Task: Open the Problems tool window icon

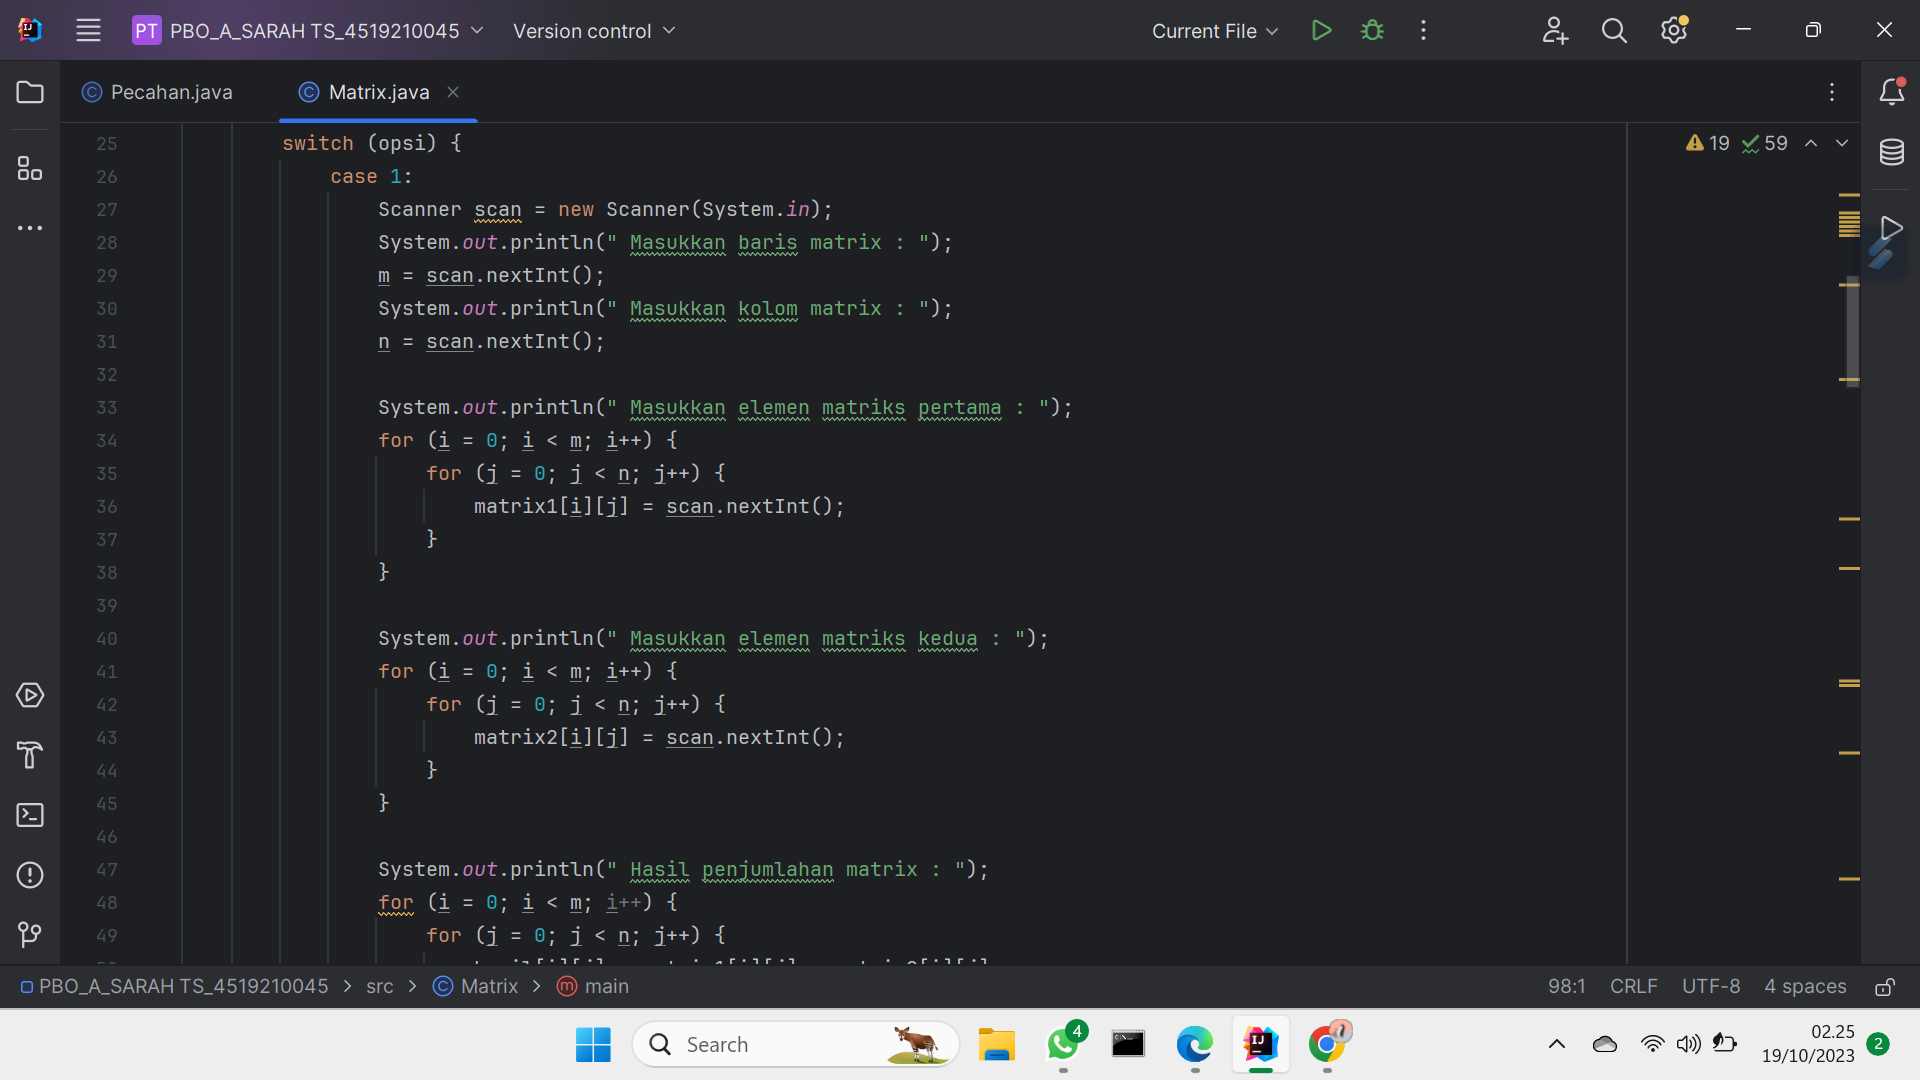Action: point(30,875)
